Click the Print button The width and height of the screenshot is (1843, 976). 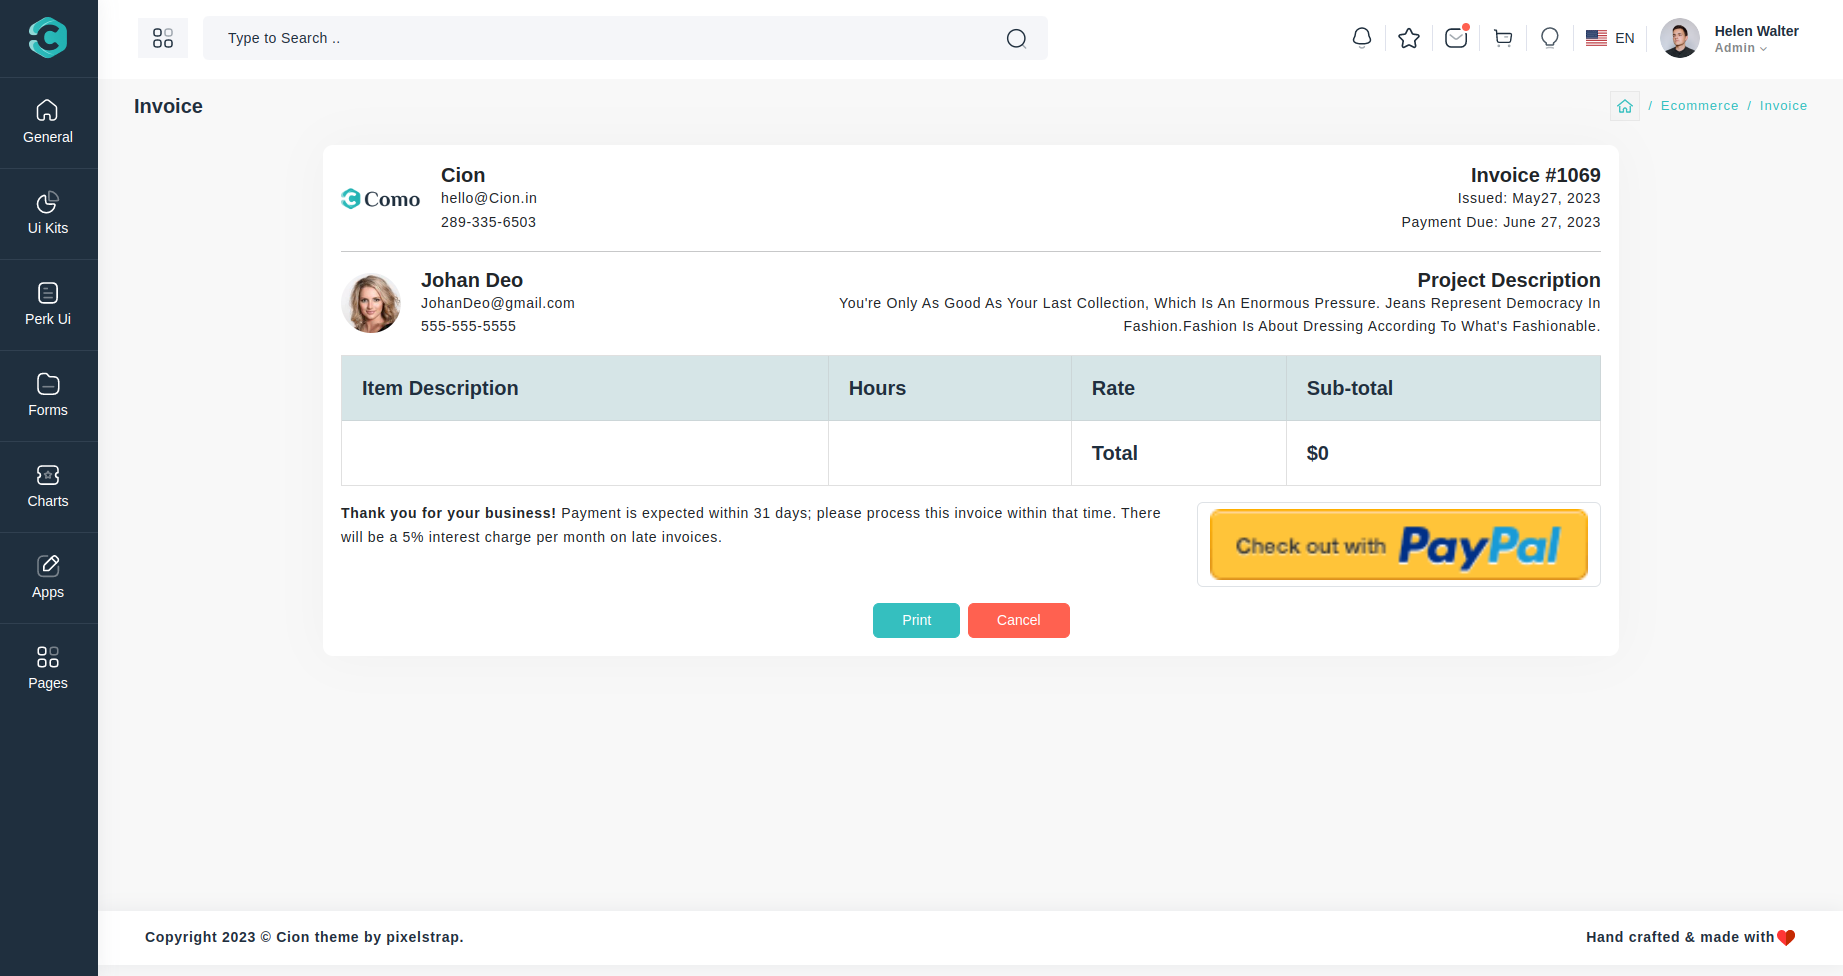[916, 620]
